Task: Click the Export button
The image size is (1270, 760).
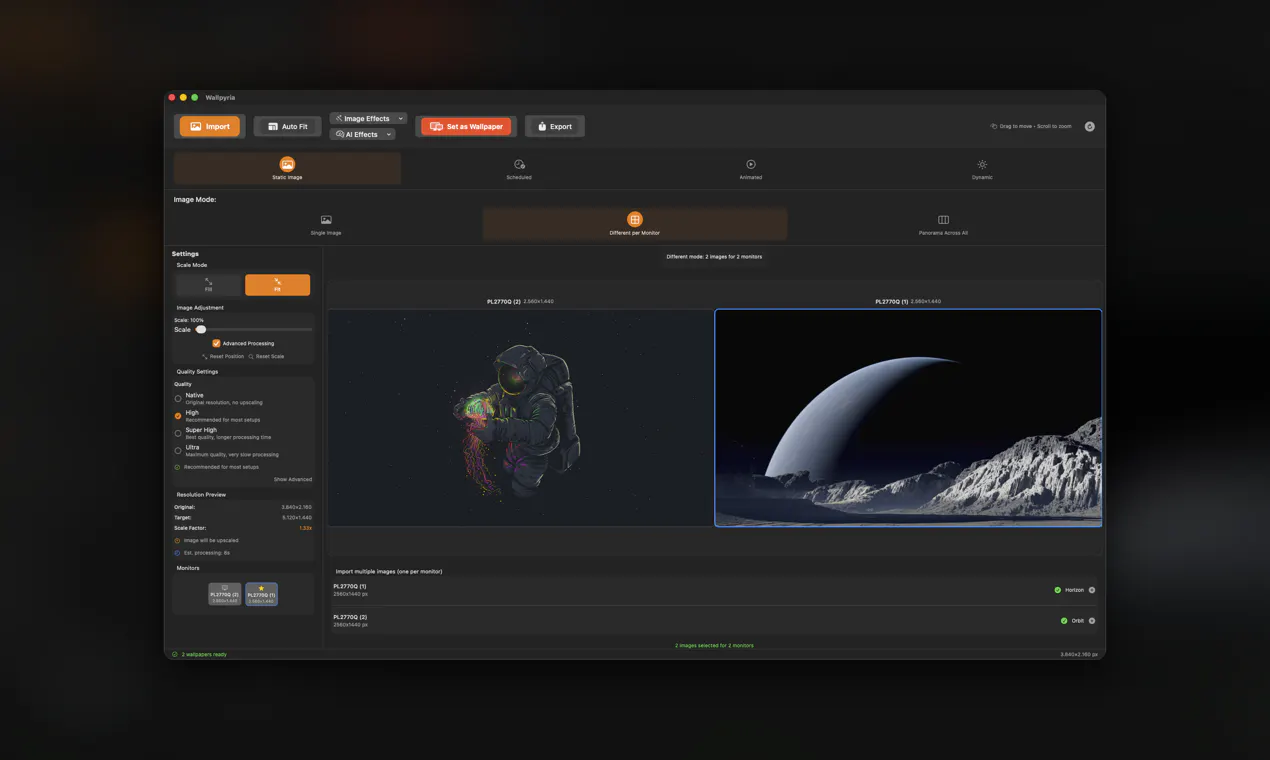Action: point(554,126)
